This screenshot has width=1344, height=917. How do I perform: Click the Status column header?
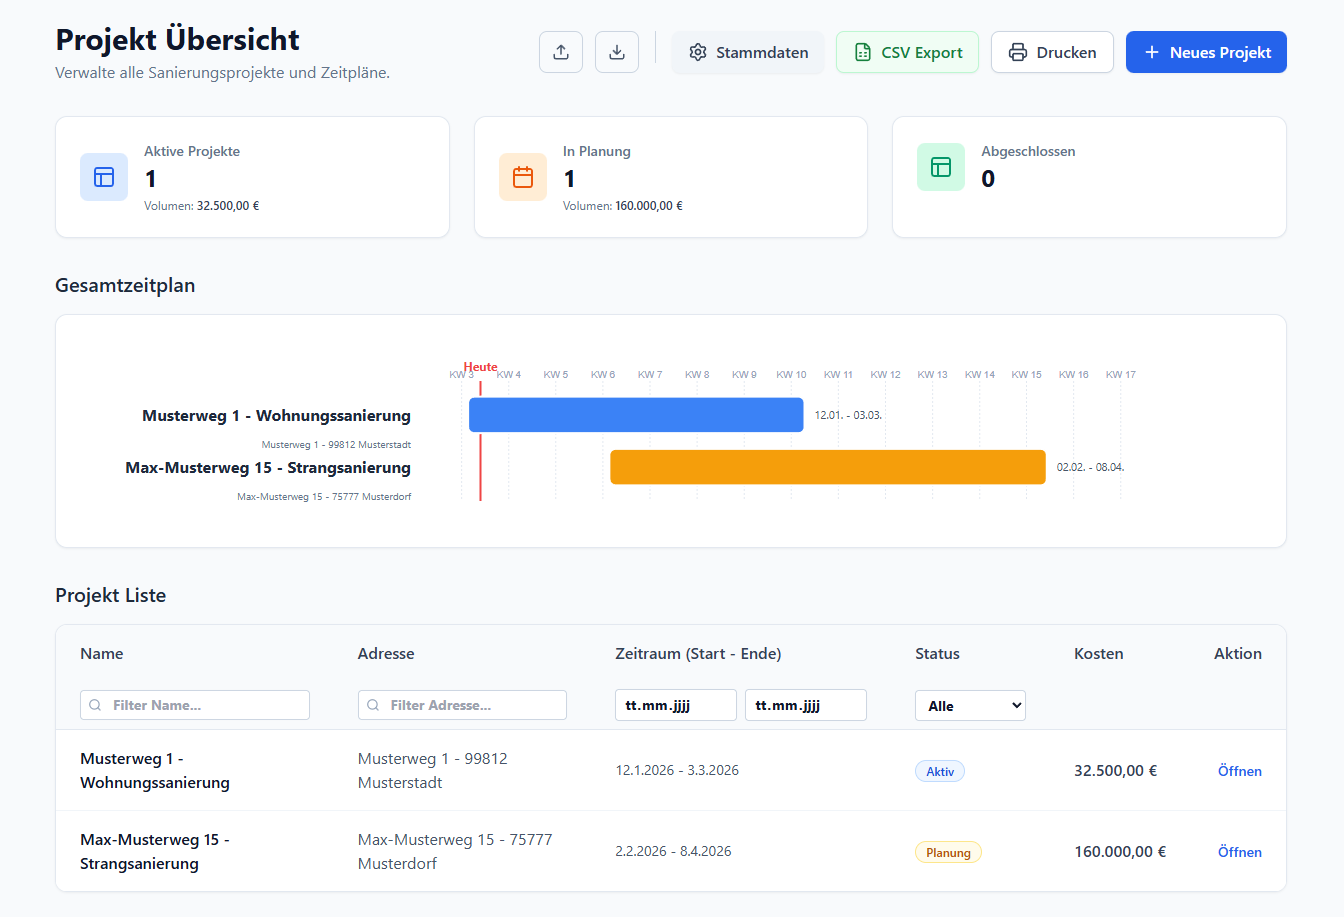937,654
